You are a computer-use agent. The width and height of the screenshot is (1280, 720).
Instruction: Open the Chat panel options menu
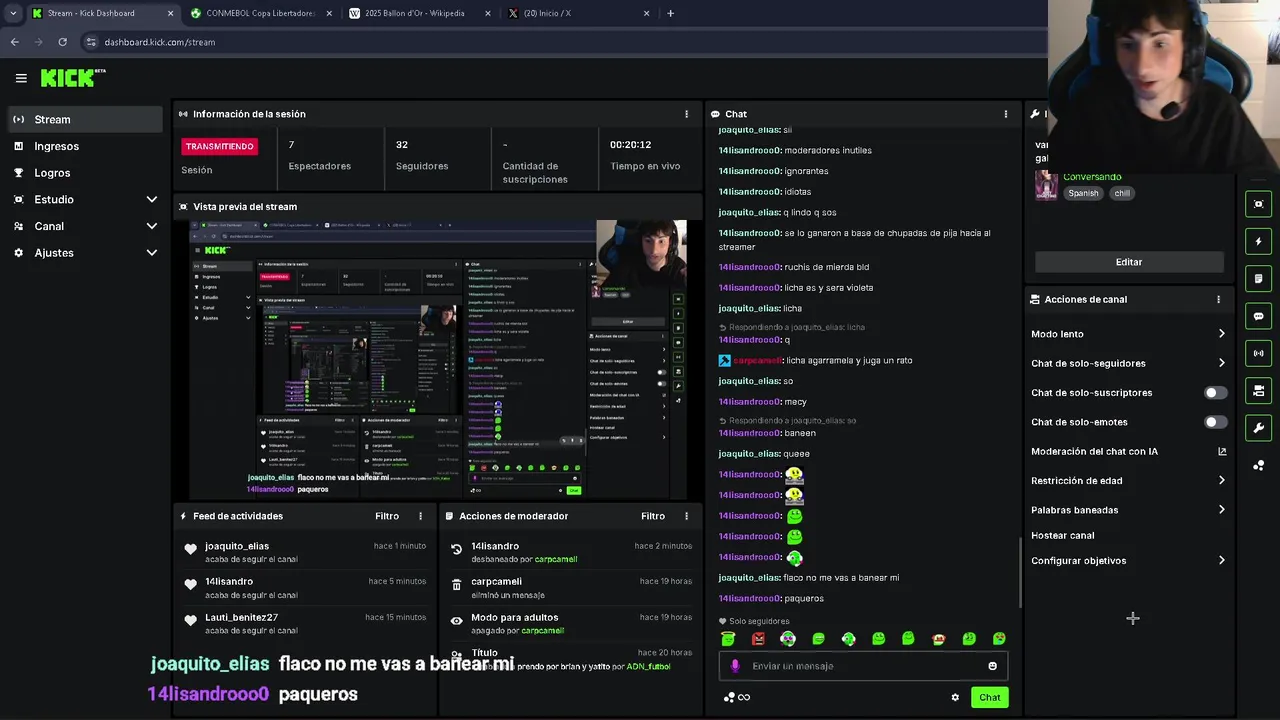(1005, 114)
